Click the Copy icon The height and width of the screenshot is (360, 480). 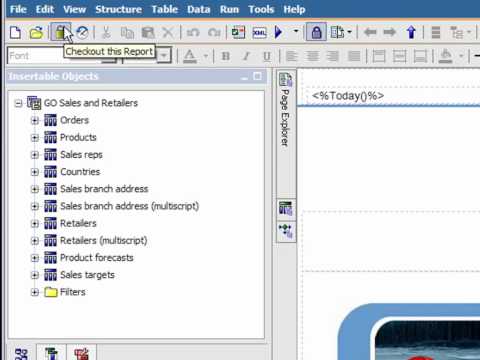click(127, 33)
